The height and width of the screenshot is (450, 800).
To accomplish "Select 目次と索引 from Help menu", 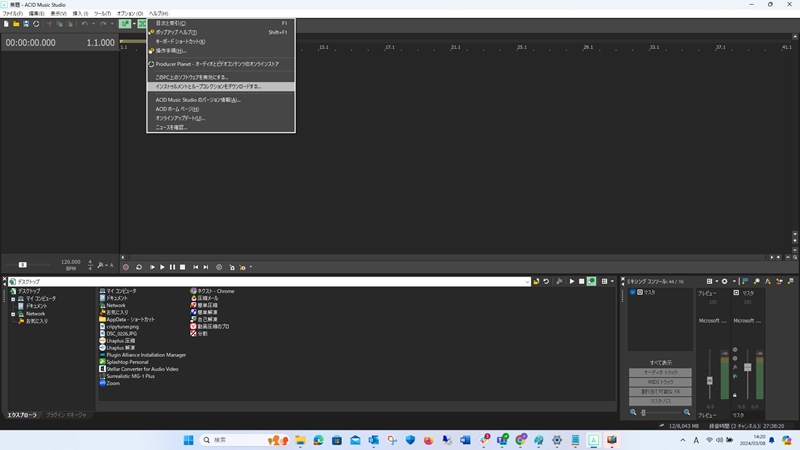I will coord(221,23).
